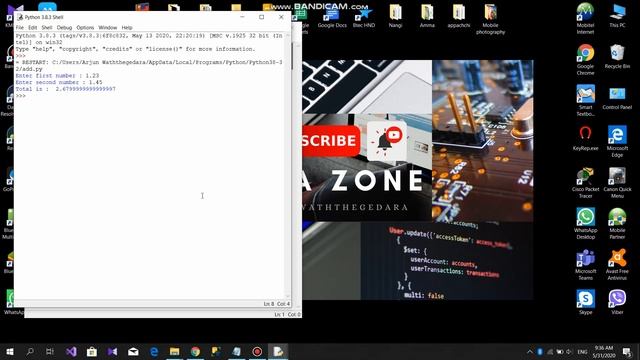Select the KeyRep.exe desktop icon

pos(585,139)
